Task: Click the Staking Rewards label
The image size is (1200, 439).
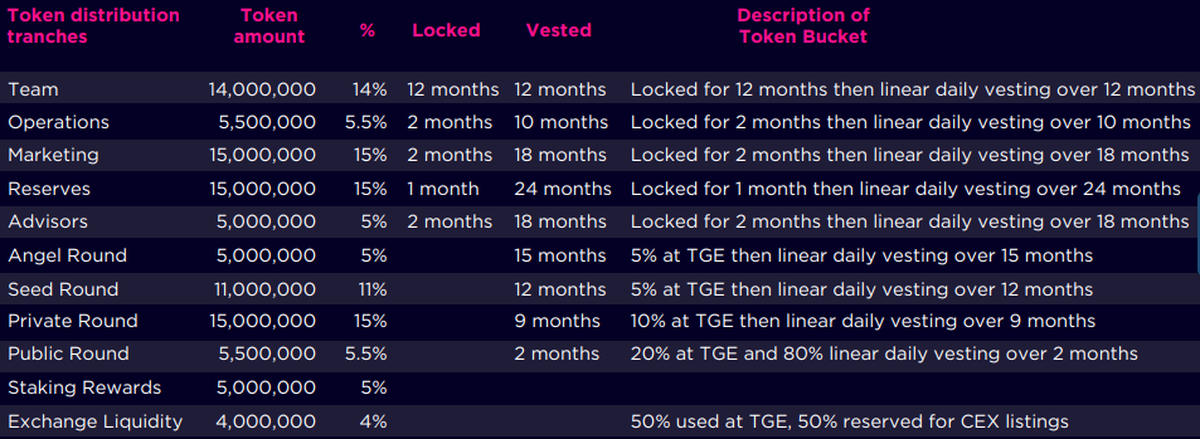Action: (x=84, y=387)
